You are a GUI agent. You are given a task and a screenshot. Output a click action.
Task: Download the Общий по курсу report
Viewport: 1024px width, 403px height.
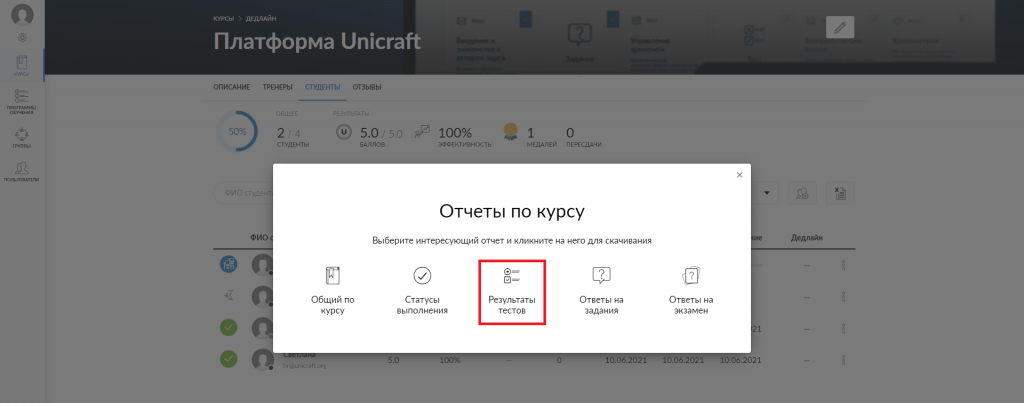click(x=332, y=292)
